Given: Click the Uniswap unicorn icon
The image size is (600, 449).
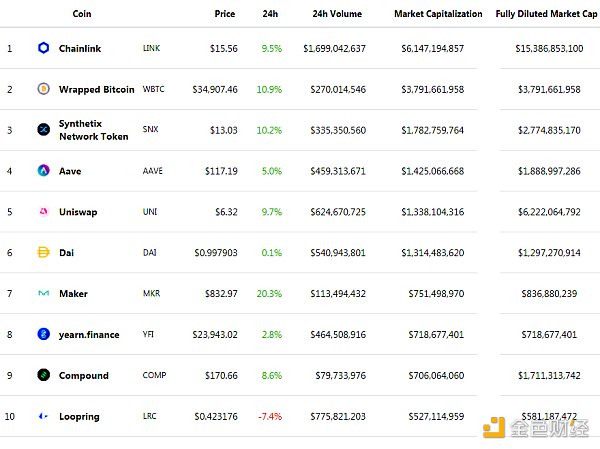Looking at the screenshot, I should (x=43, y=212).
